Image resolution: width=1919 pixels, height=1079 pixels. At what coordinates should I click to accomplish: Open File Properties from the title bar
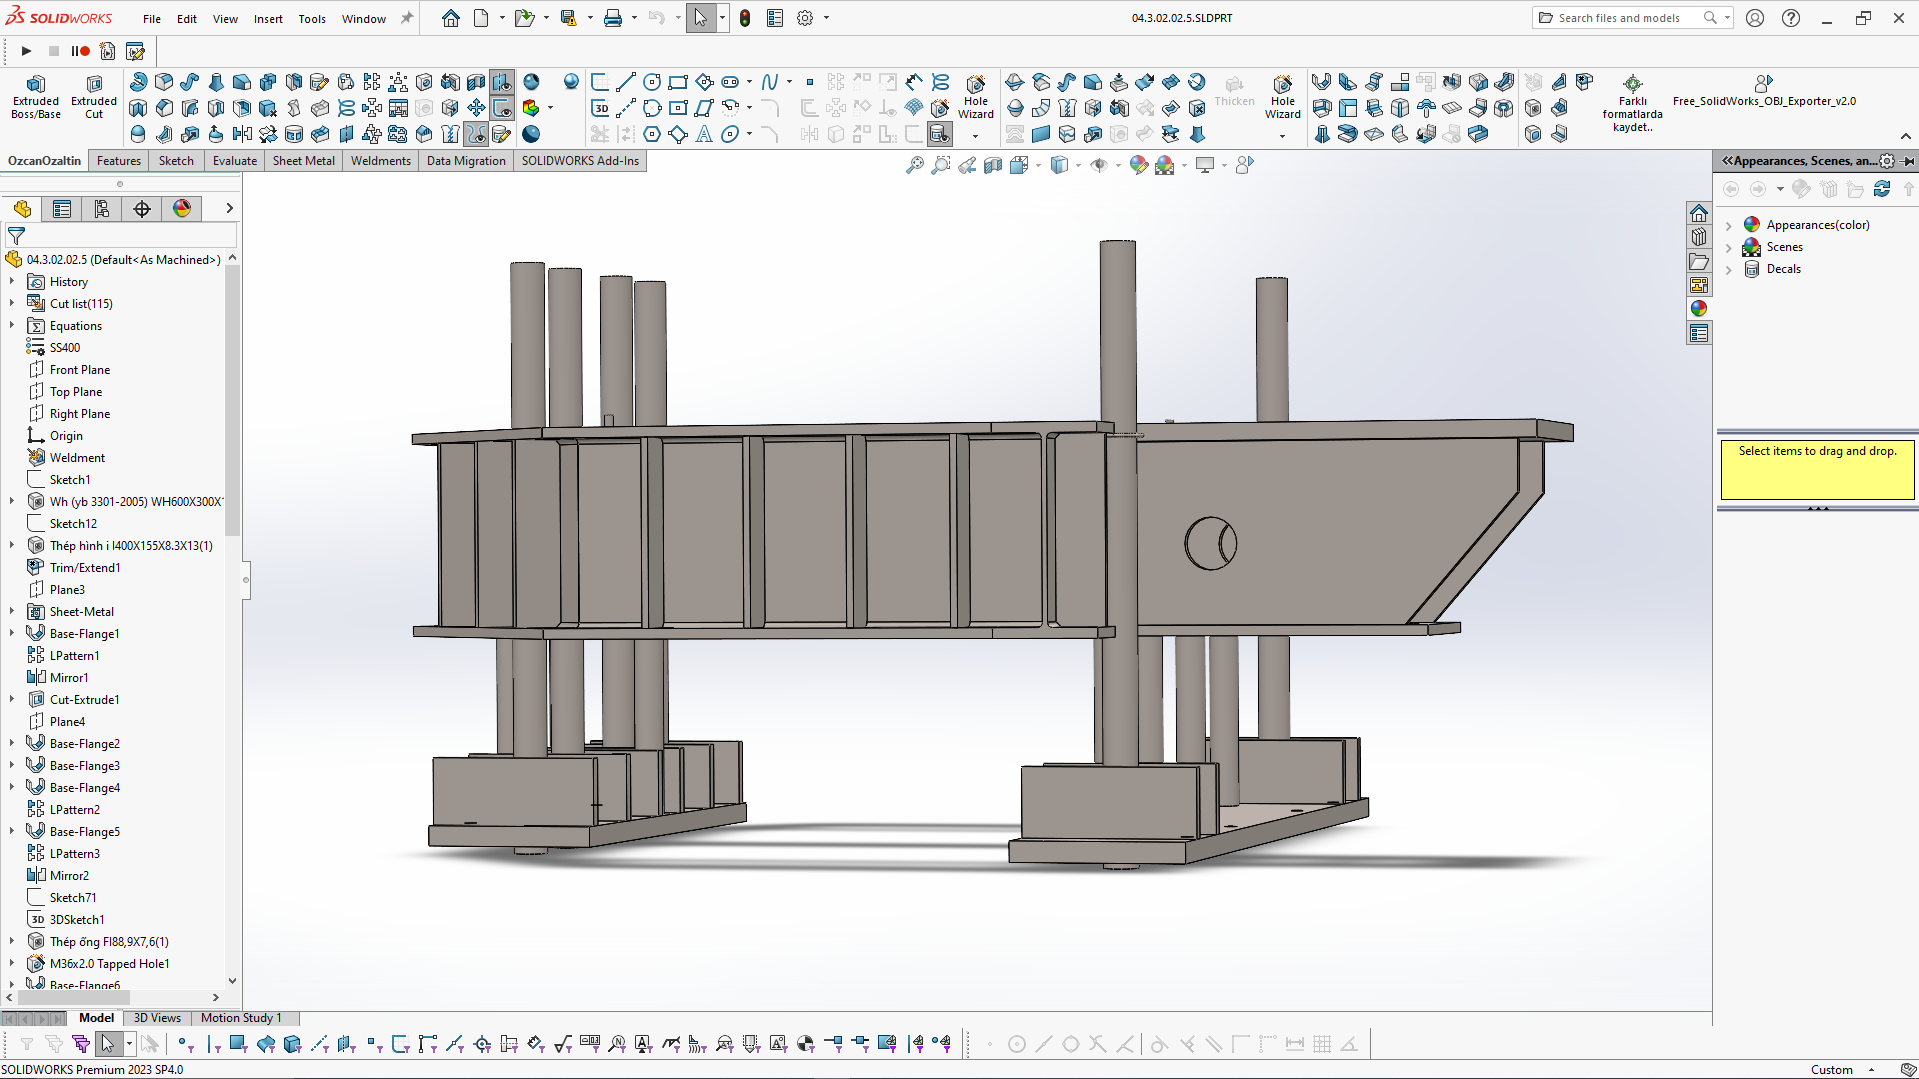pos(775,18)
